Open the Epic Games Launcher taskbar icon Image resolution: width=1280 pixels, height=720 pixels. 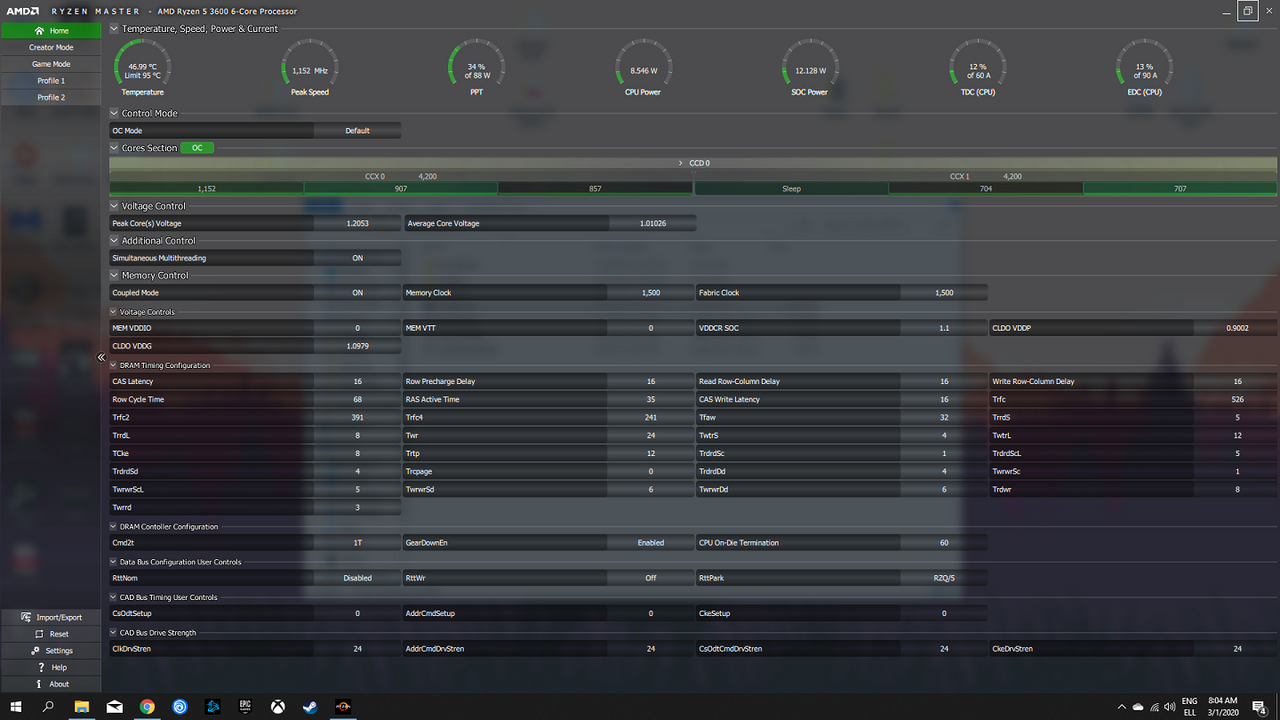coord(245,706)
